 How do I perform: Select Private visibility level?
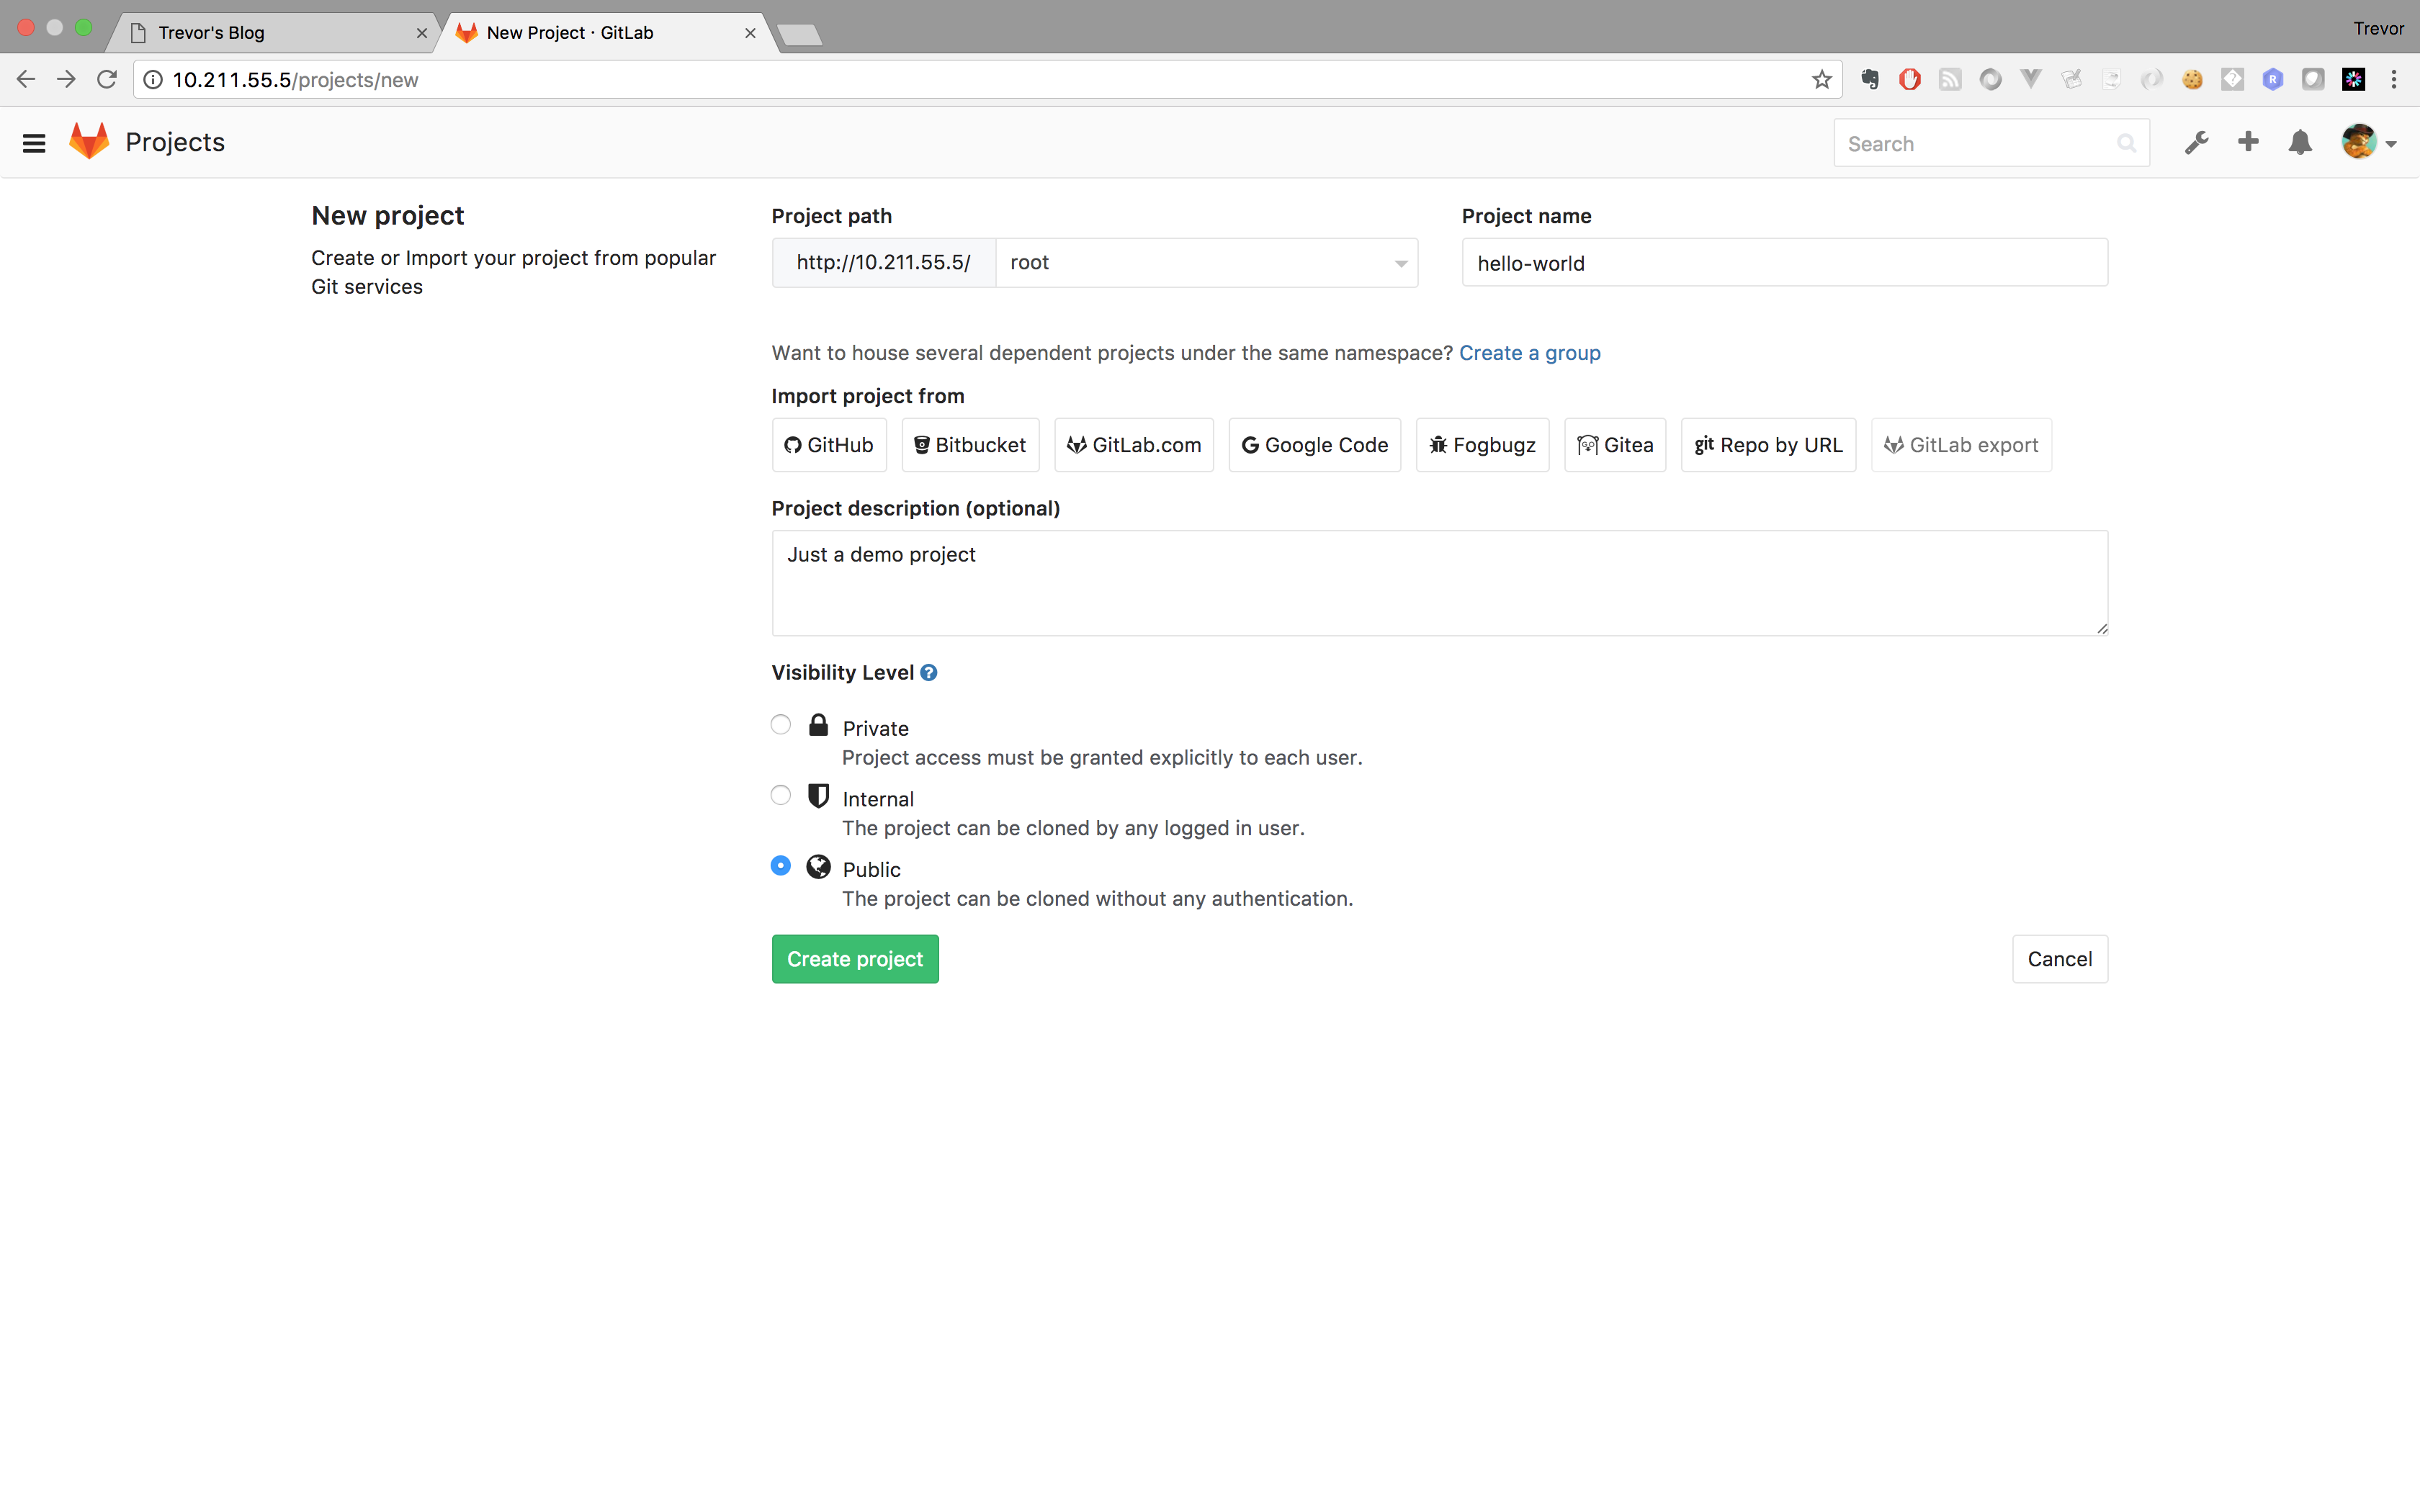point(781,725)
